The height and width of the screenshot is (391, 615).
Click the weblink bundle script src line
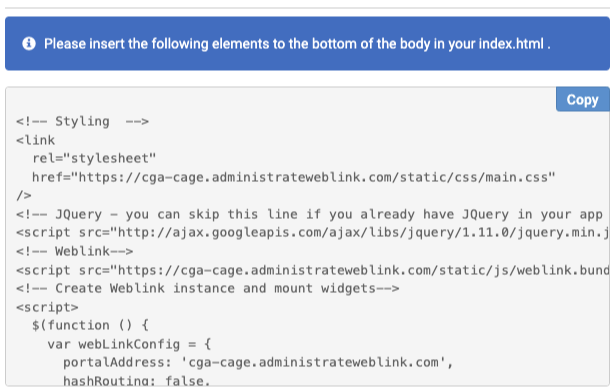click(x=312, y=270)
